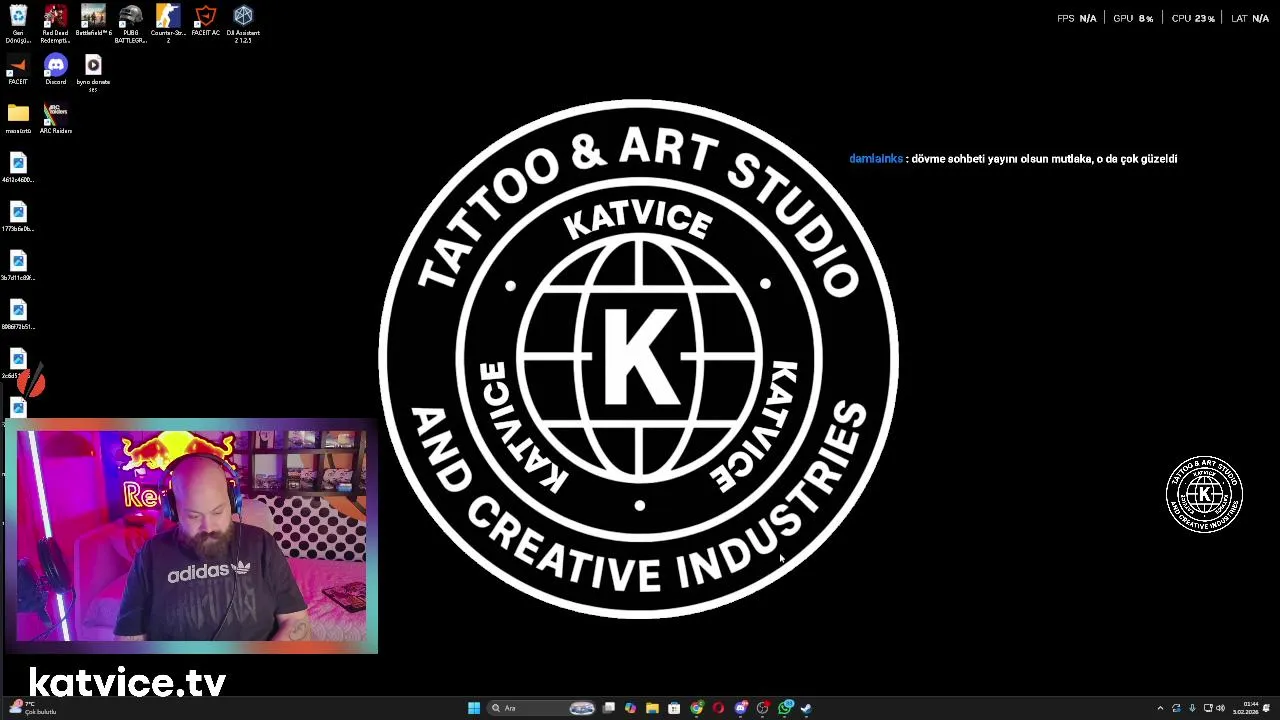Open WhatsApp from the taskbar
This screenshot has height=720, width=1280.
(x=785, y=708)
